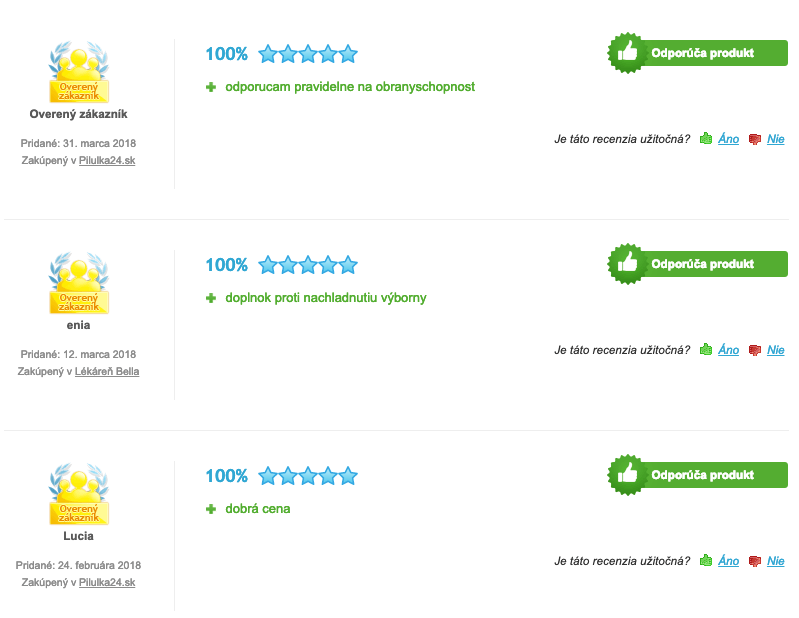Open Lékáreň Bella shop link

(x=107, y=371)
